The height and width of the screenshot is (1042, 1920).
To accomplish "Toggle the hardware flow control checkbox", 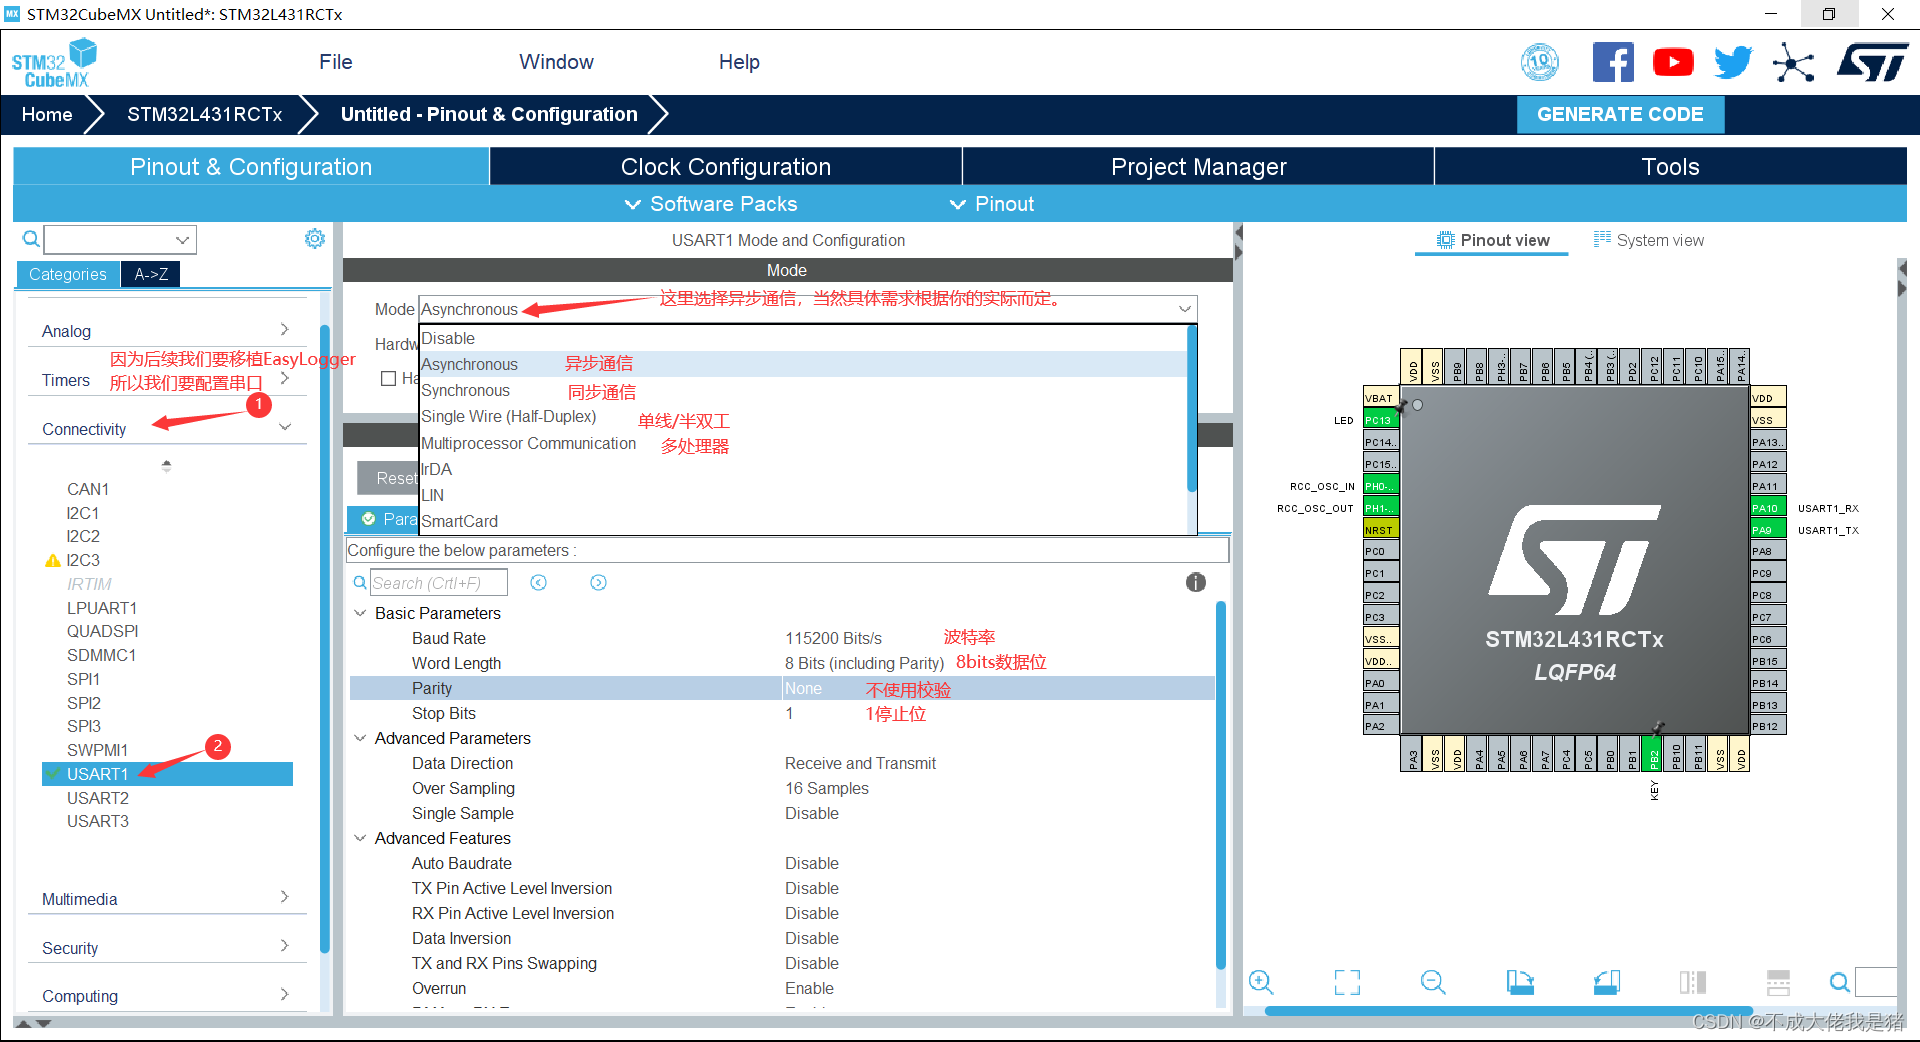I will click(389, 378).
